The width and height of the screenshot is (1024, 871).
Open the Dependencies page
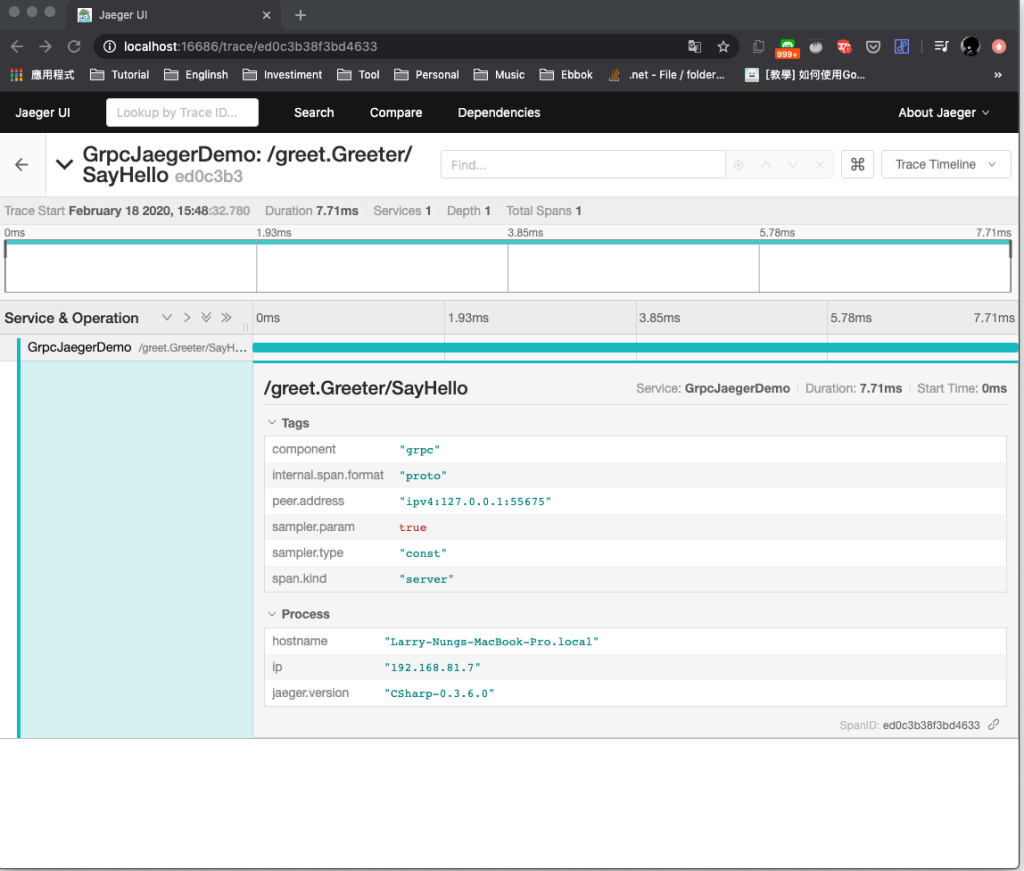pos(499,112)
